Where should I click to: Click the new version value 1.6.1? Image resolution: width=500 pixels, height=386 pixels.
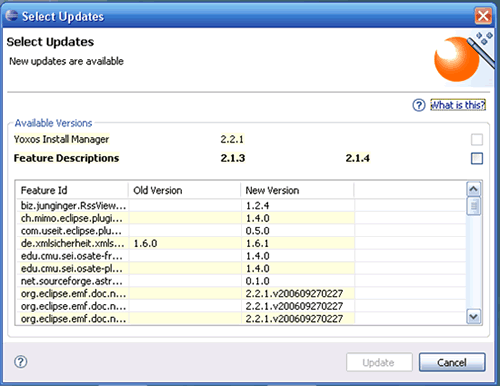[257, 243]
